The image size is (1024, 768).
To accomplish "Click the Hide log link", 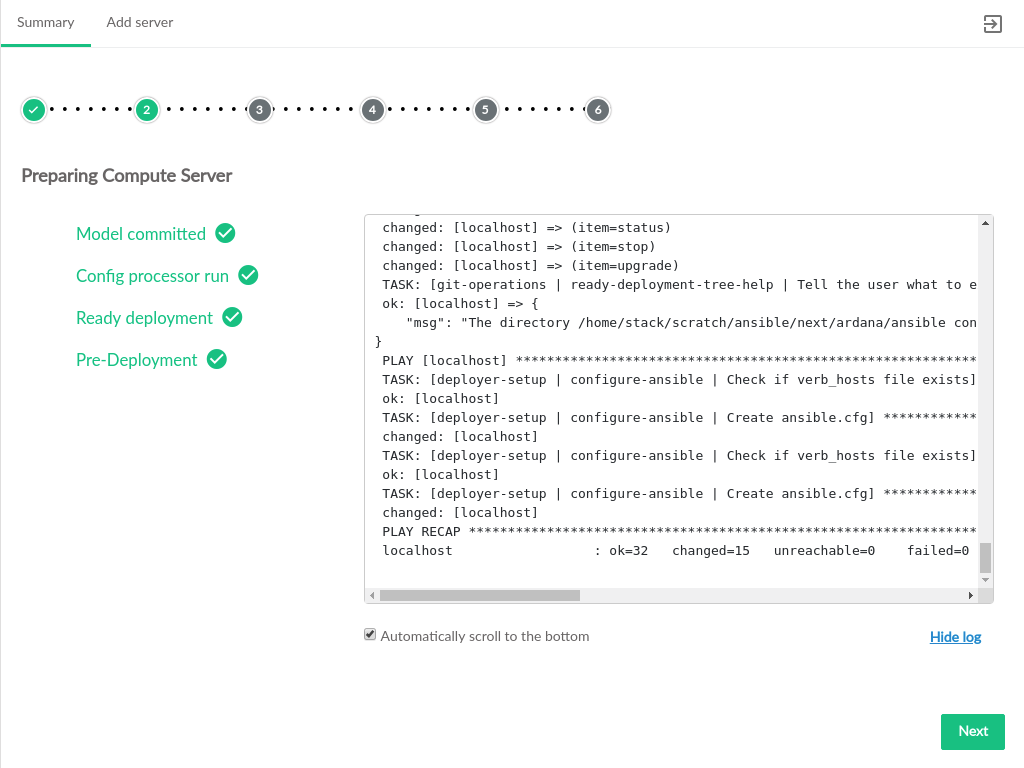I will pos(955,637).
